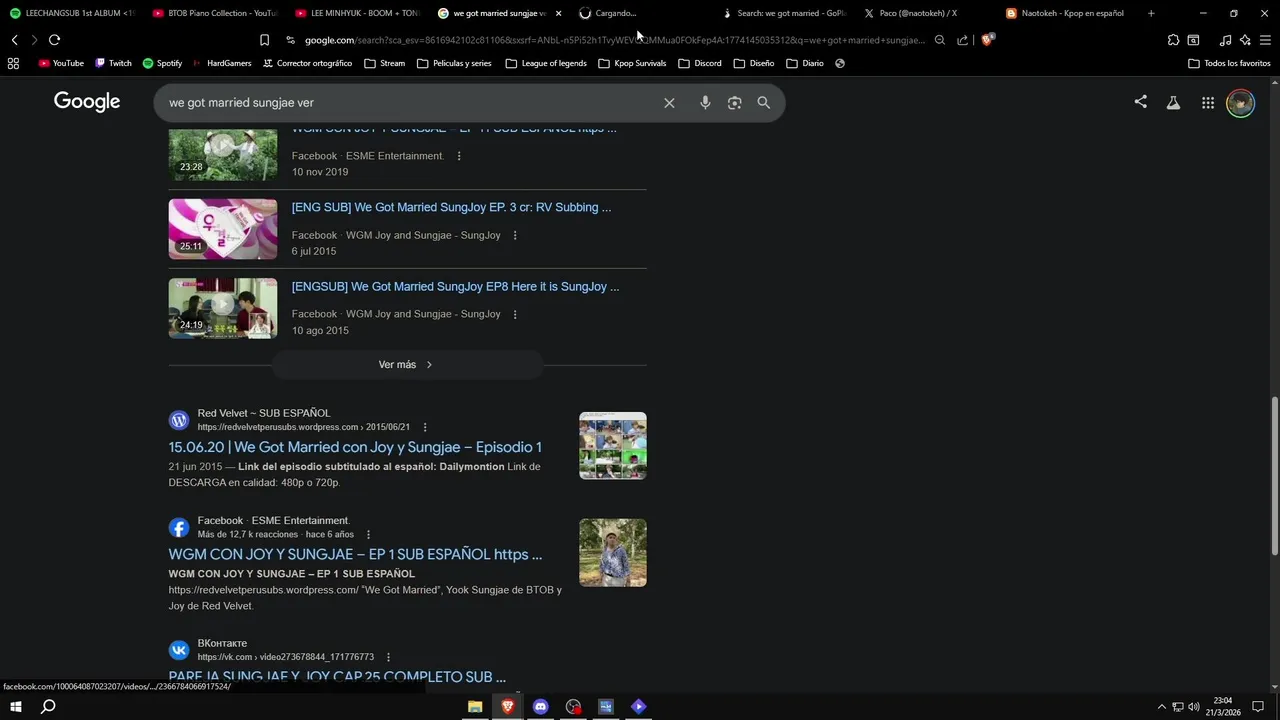
Task: Submit search with the magnifying glass icon
Action: (x=764, y=103)
